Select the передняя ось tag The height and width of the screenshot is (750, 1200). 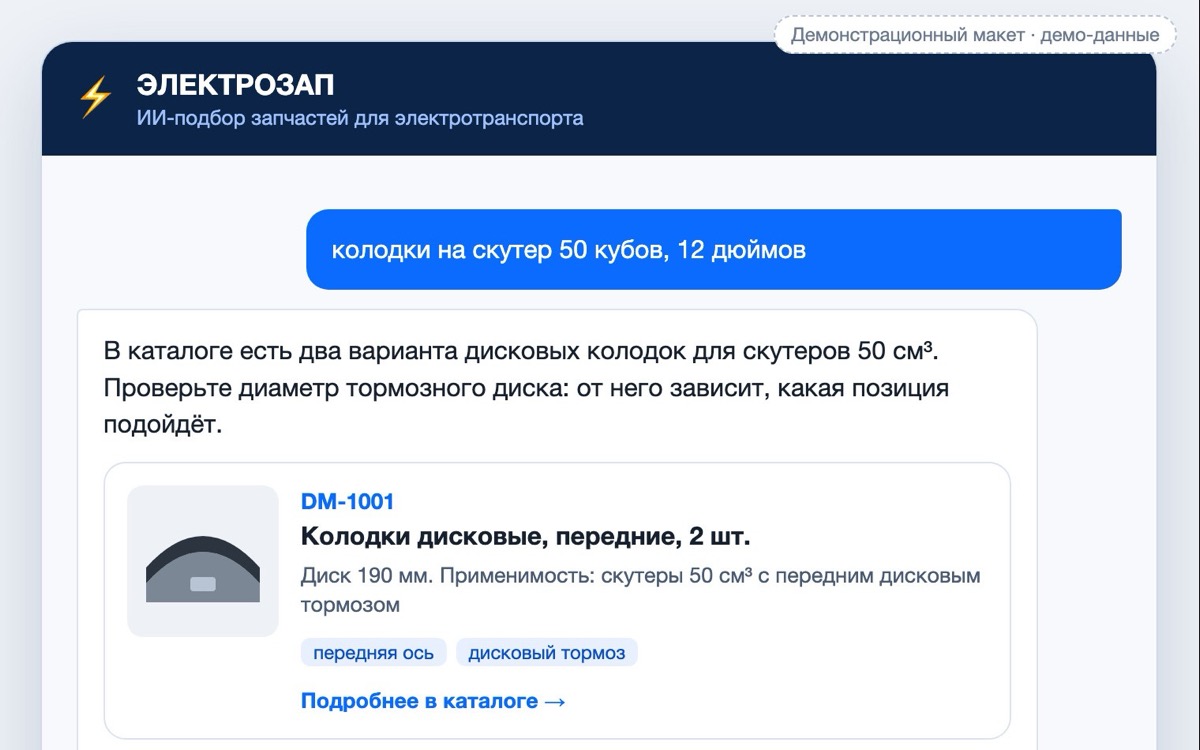[x=373, y=653]
